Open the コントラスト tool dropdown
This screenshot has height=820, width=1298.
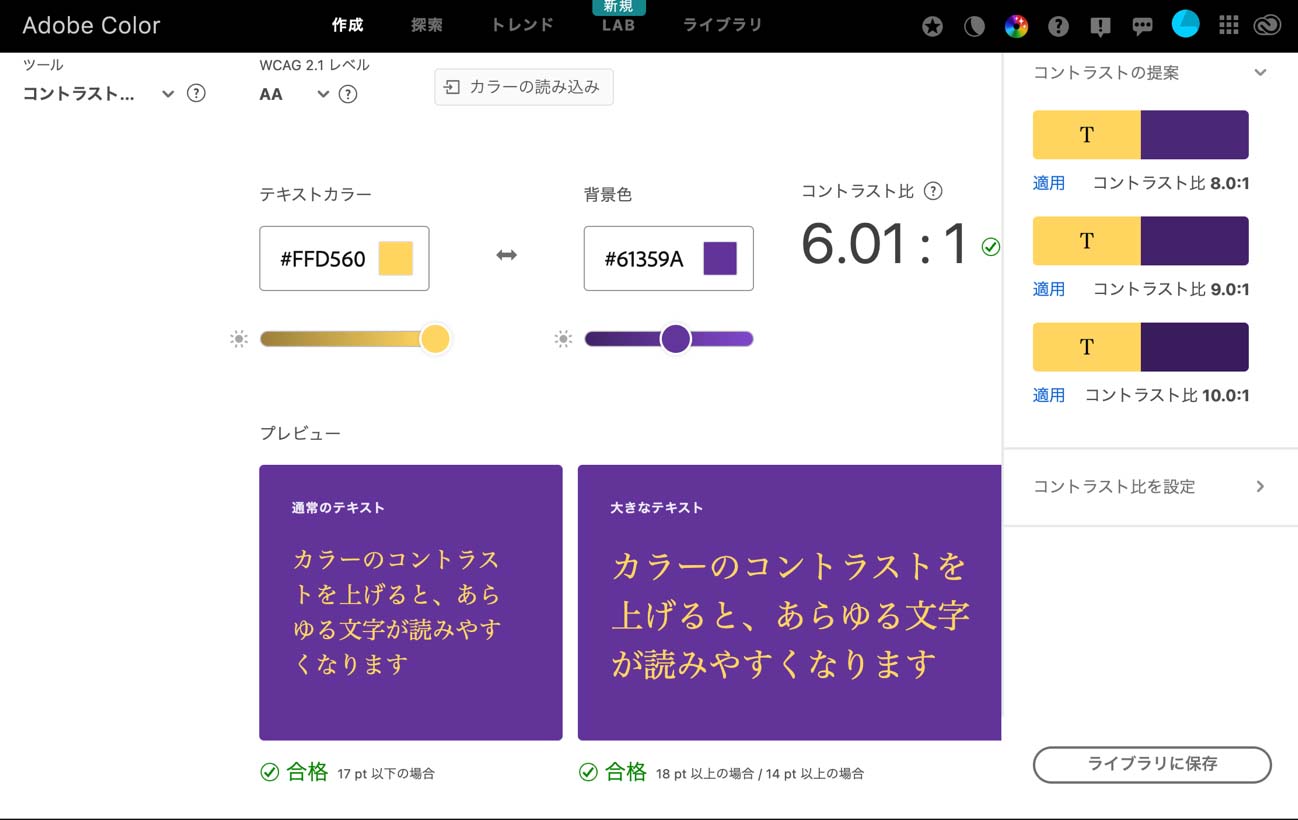click(x=99, y=94)
